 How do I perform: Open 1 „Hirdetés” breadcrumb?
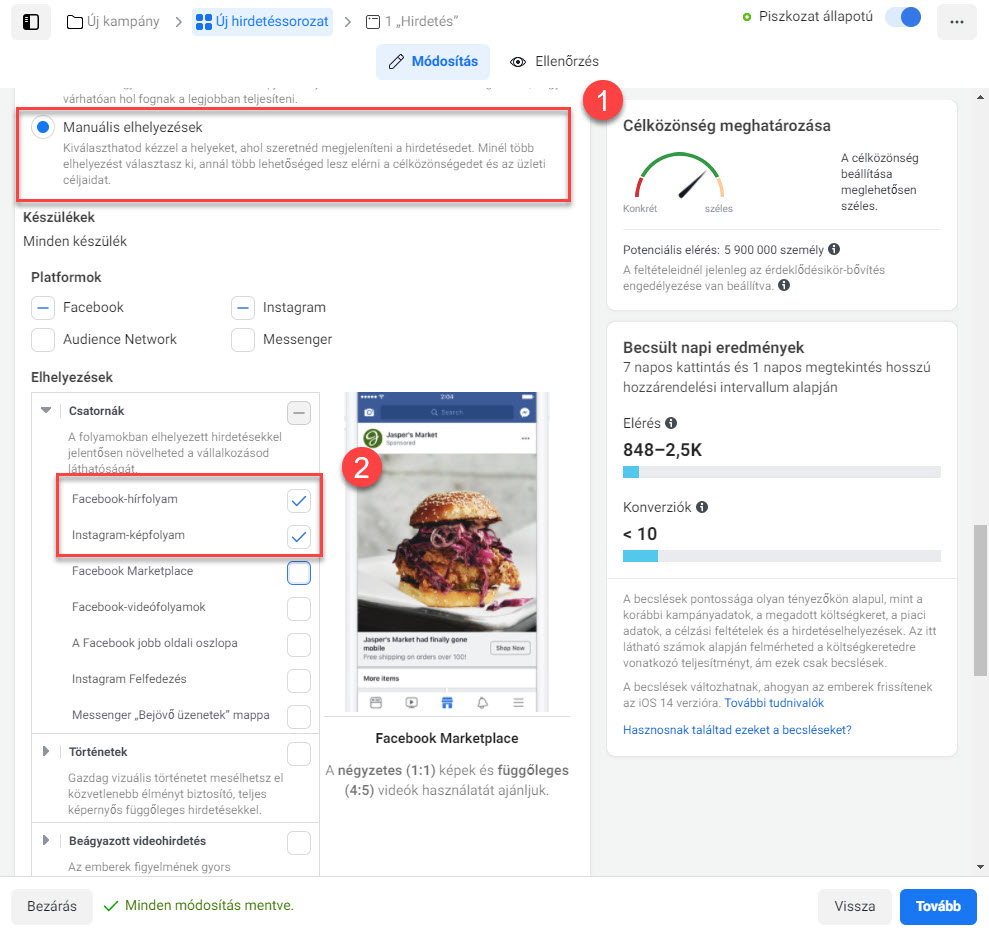click(x=412, y=22)
